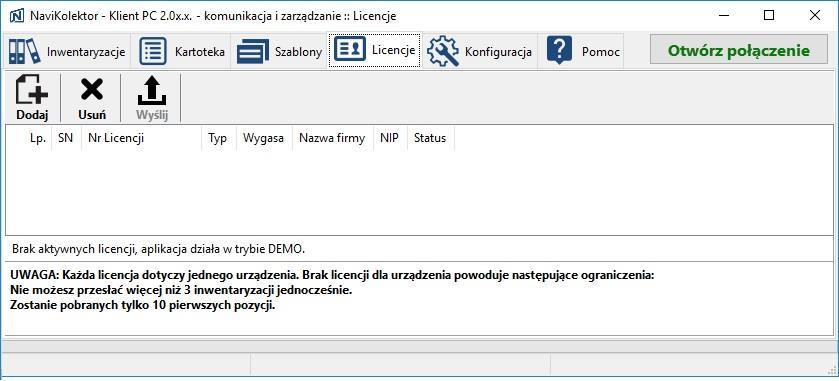Screen dimensions: 839x381
Task: Open the Pomoc tab label
Action: pos(601,52)
